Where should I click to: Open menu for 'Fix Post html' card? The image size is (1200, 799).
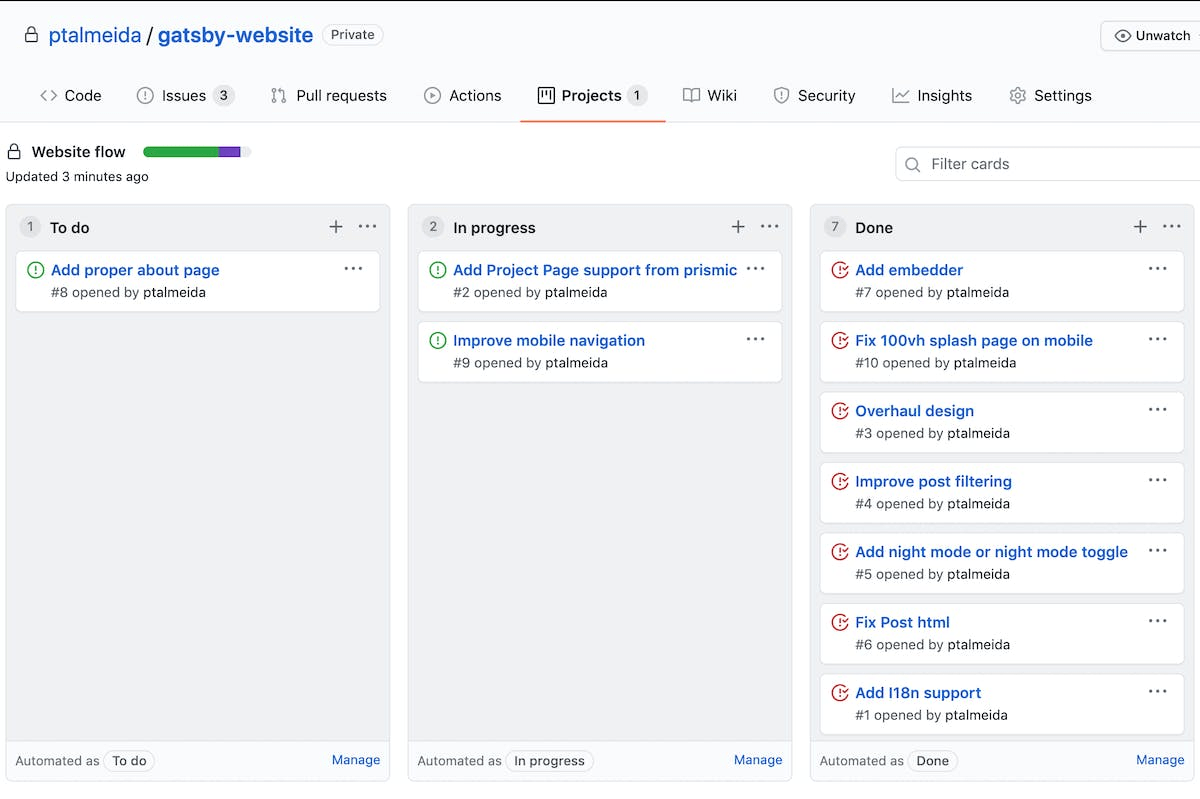(1157, 621)
